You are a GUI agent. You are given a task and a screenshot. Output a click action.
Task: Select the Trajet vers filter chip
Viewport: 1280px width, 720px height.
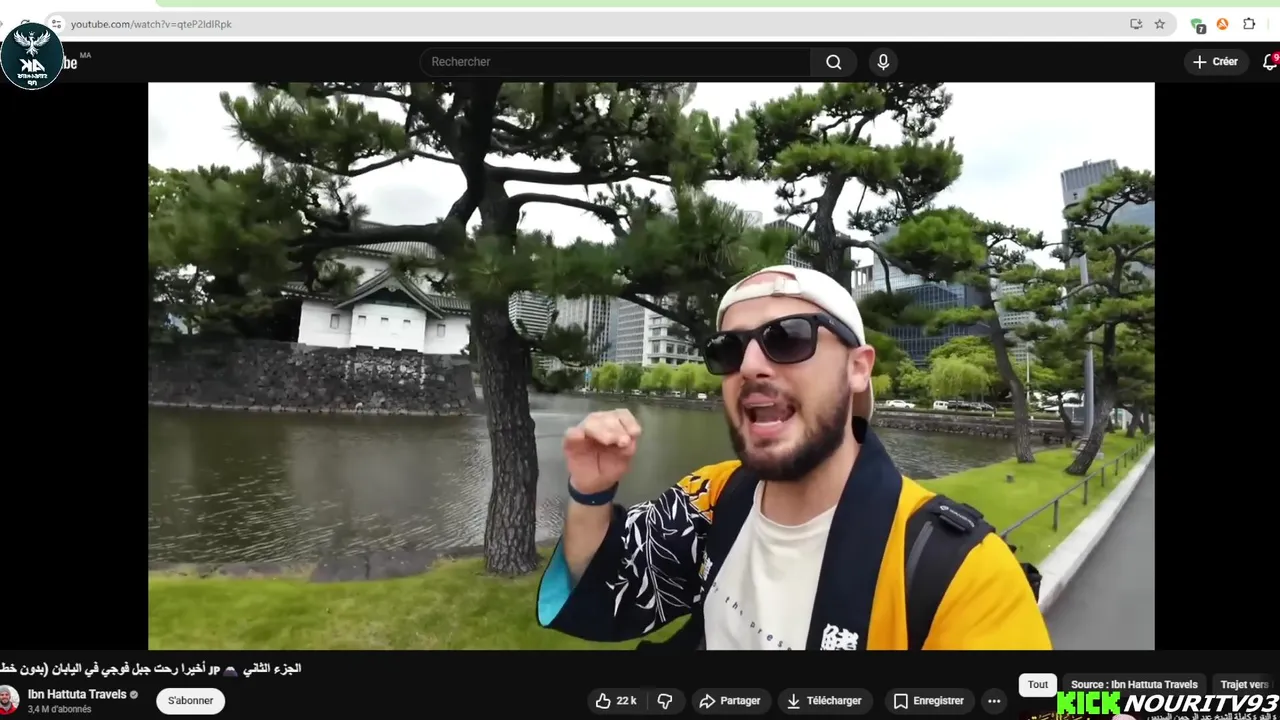[1244, 685]
